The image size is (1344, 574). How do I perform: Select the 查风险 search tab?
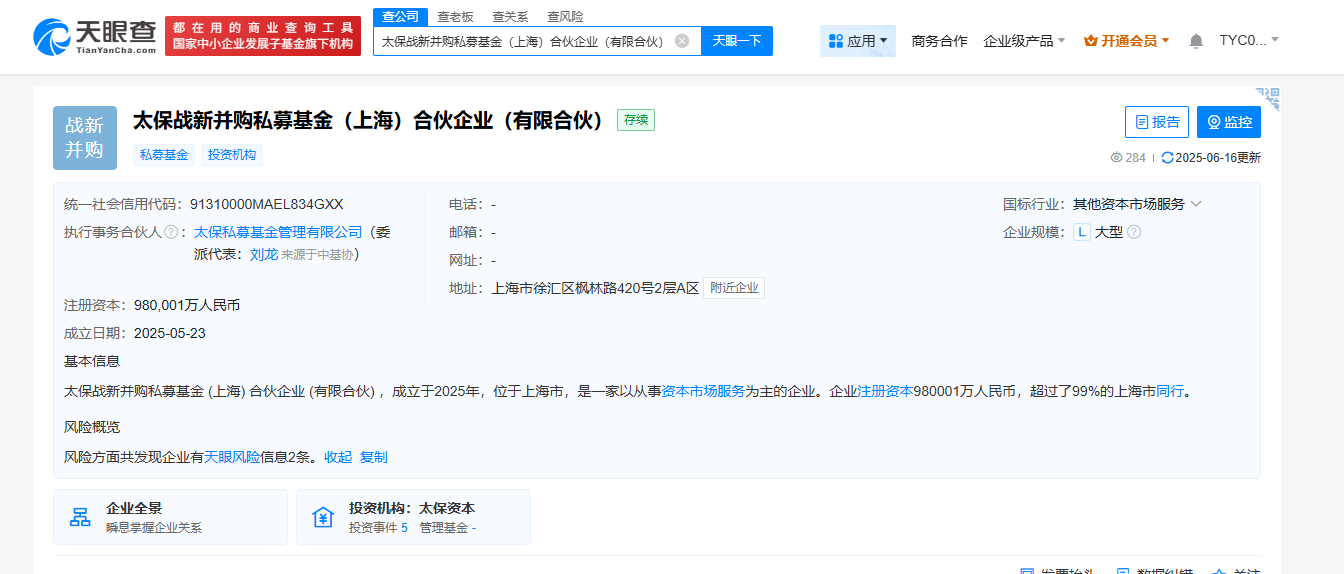pos(565,16)
